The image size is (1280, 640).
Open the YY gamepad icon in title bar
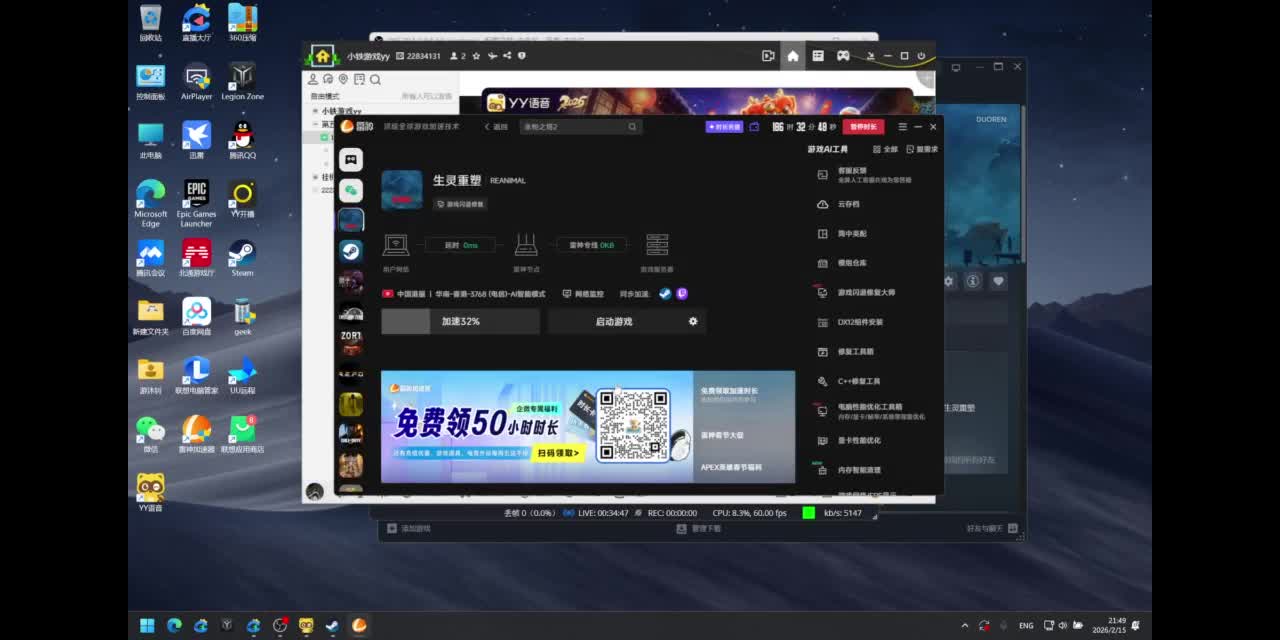point(843,56)
